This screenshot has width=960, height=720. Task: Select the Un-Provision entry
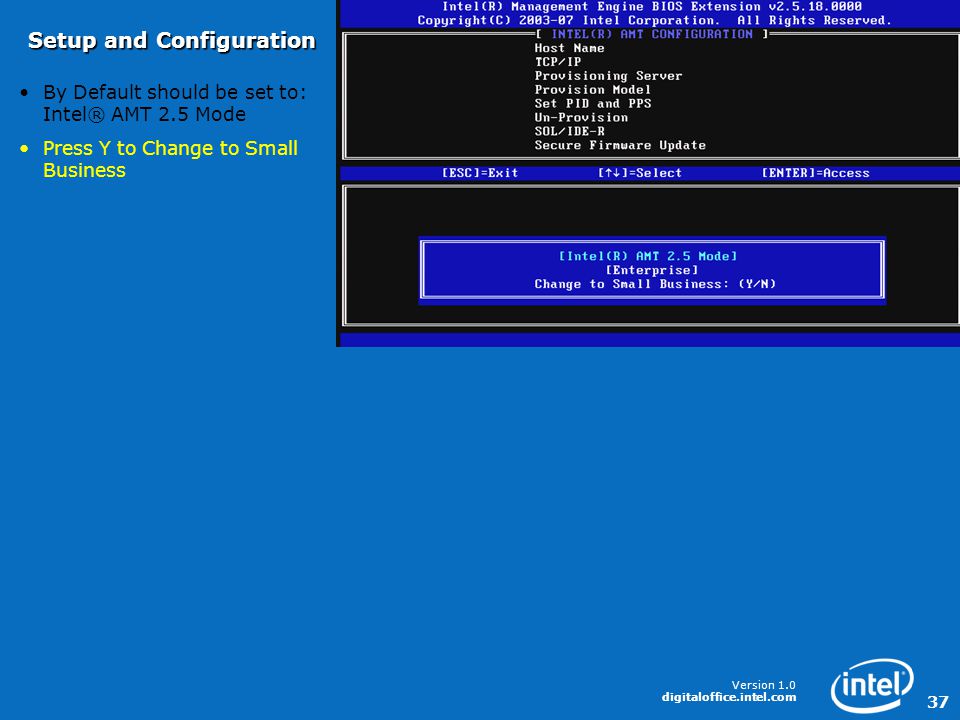click(581, 118)
